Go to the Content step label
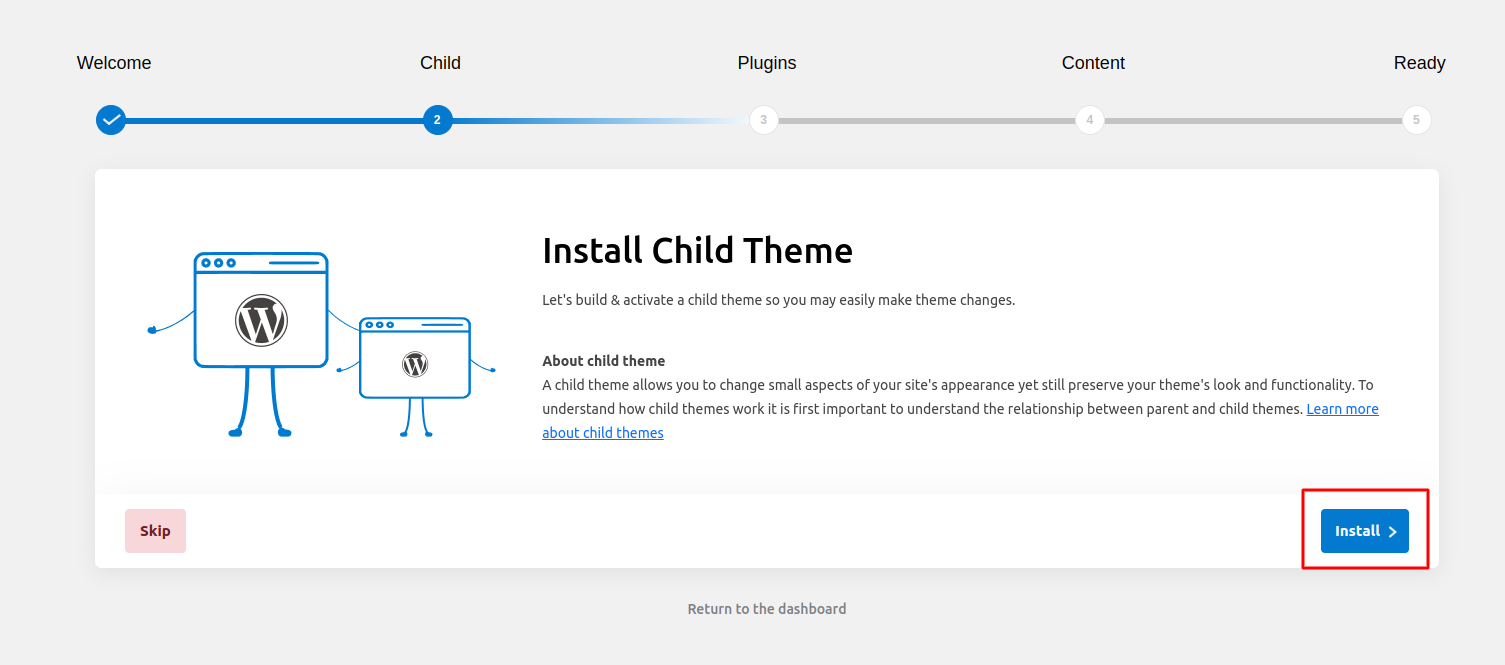The image size is (1505, 665). click(x=1093, y=63)
